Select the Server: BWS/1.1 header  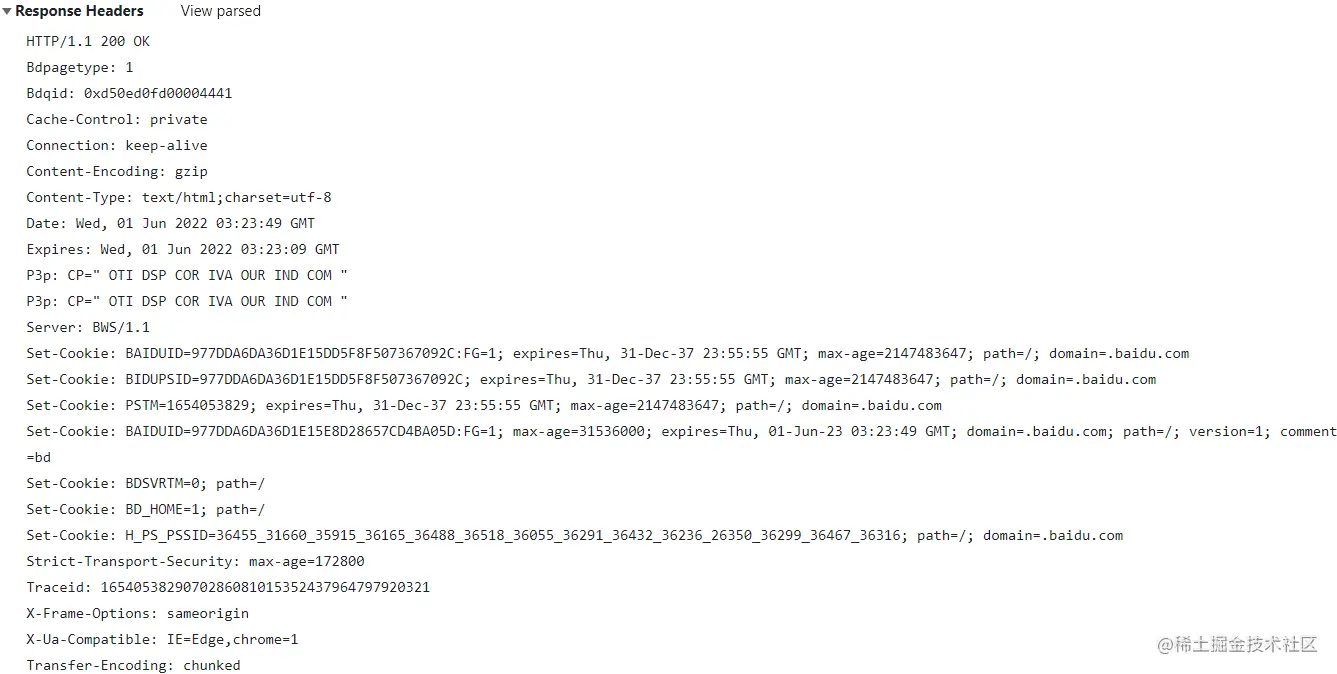(x=88, y=327)
